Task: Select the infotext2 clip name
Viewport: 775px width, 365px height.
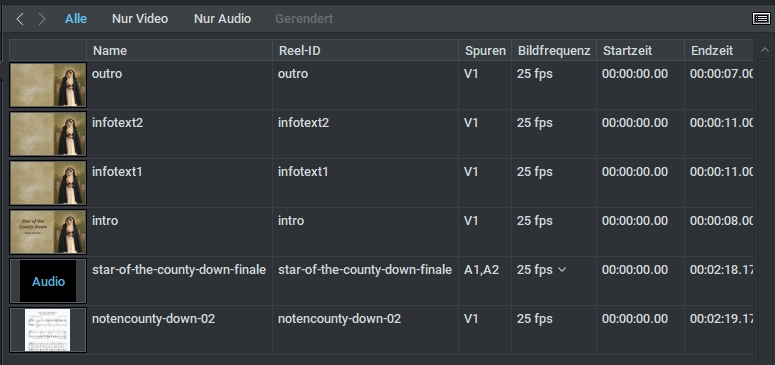Action: pos(117,122)
